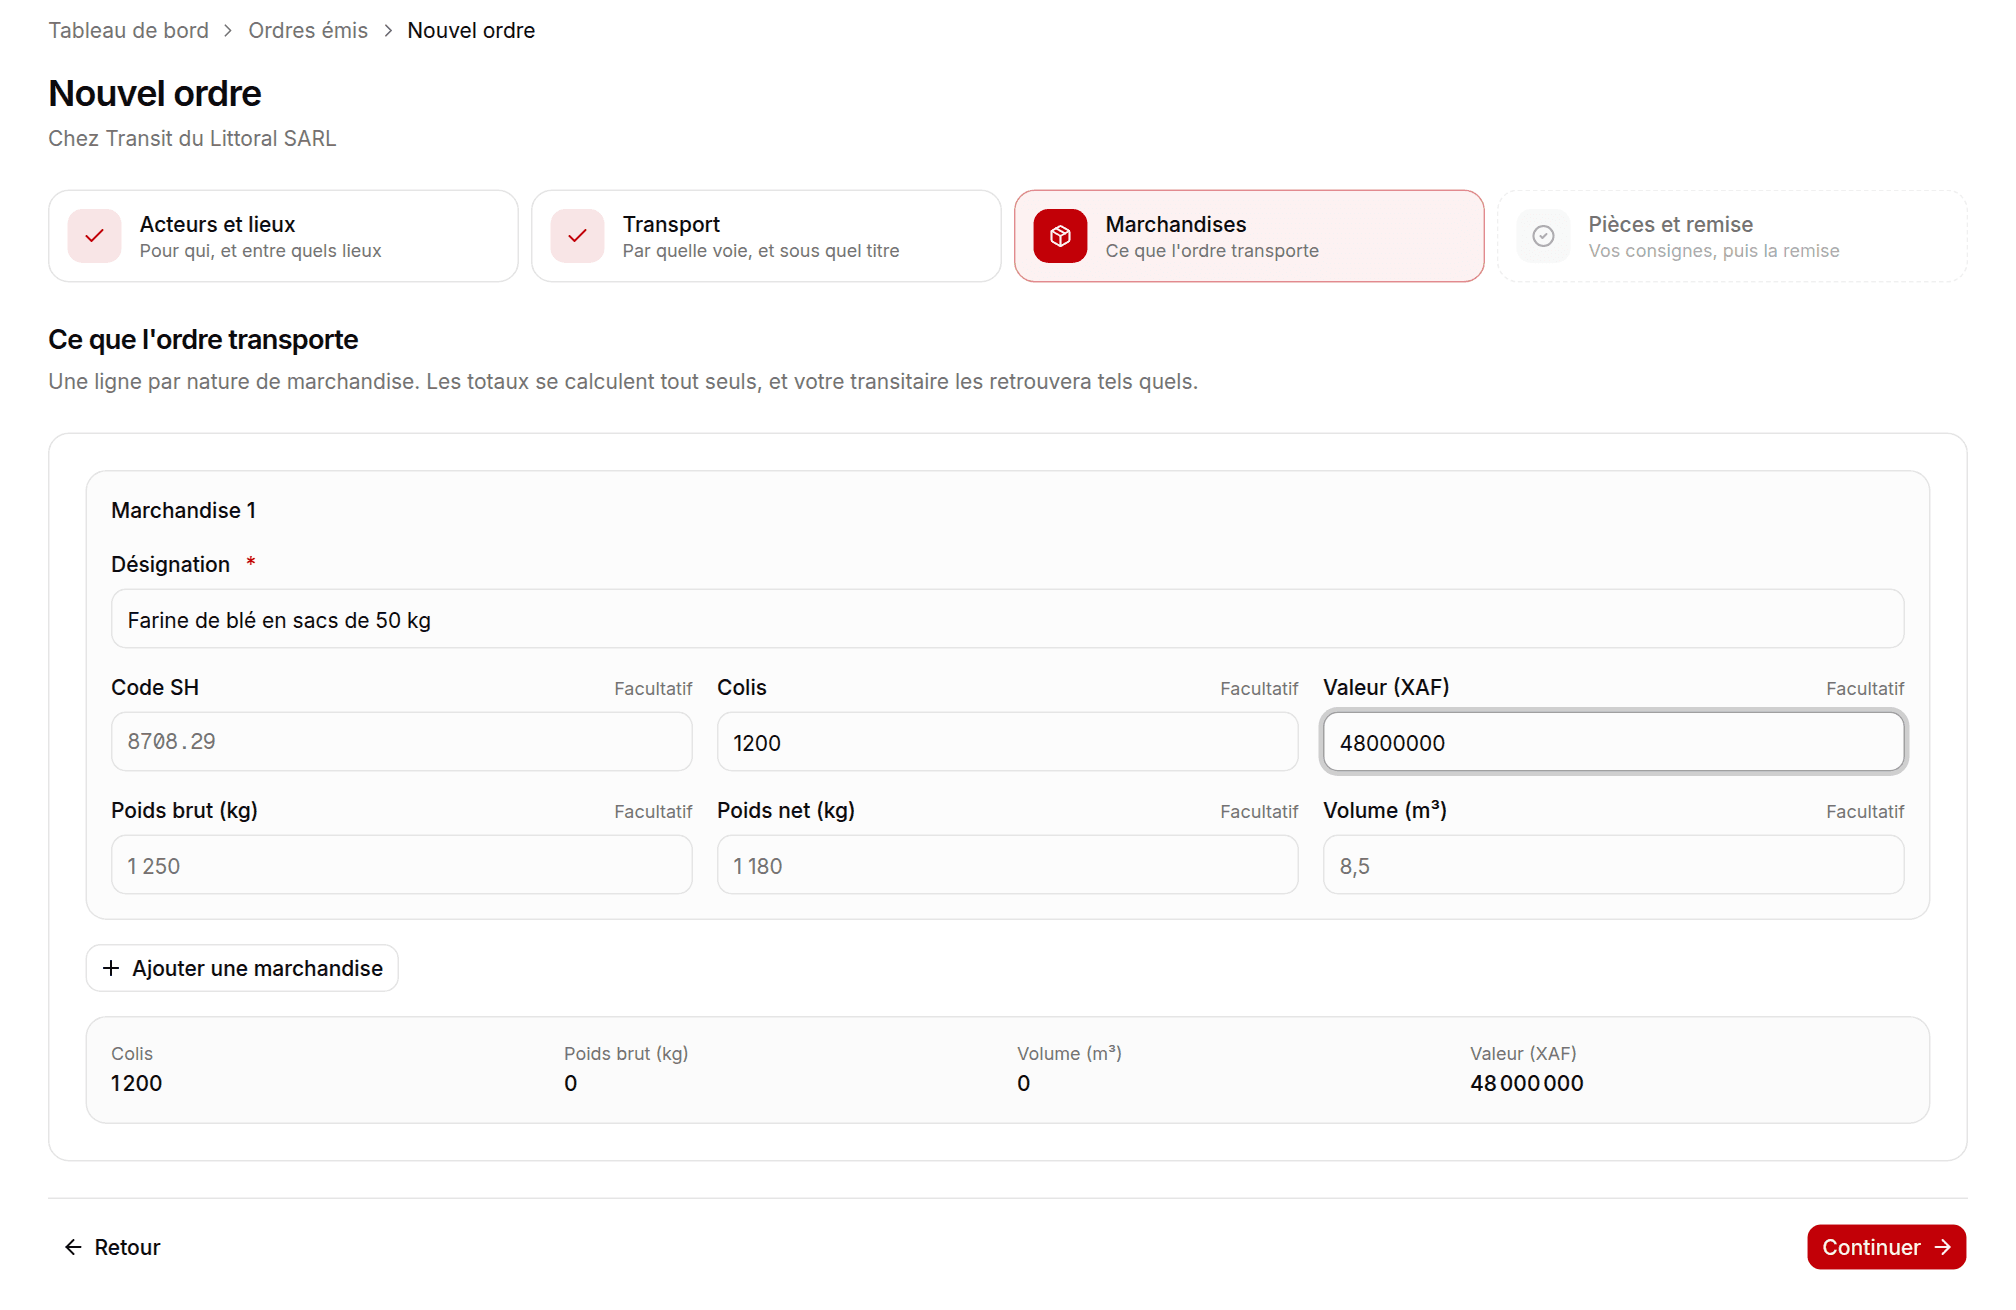Viewport: 2016px width, 1310px height.
Task: Go to the Transport step tab
Action: (766, 236)
